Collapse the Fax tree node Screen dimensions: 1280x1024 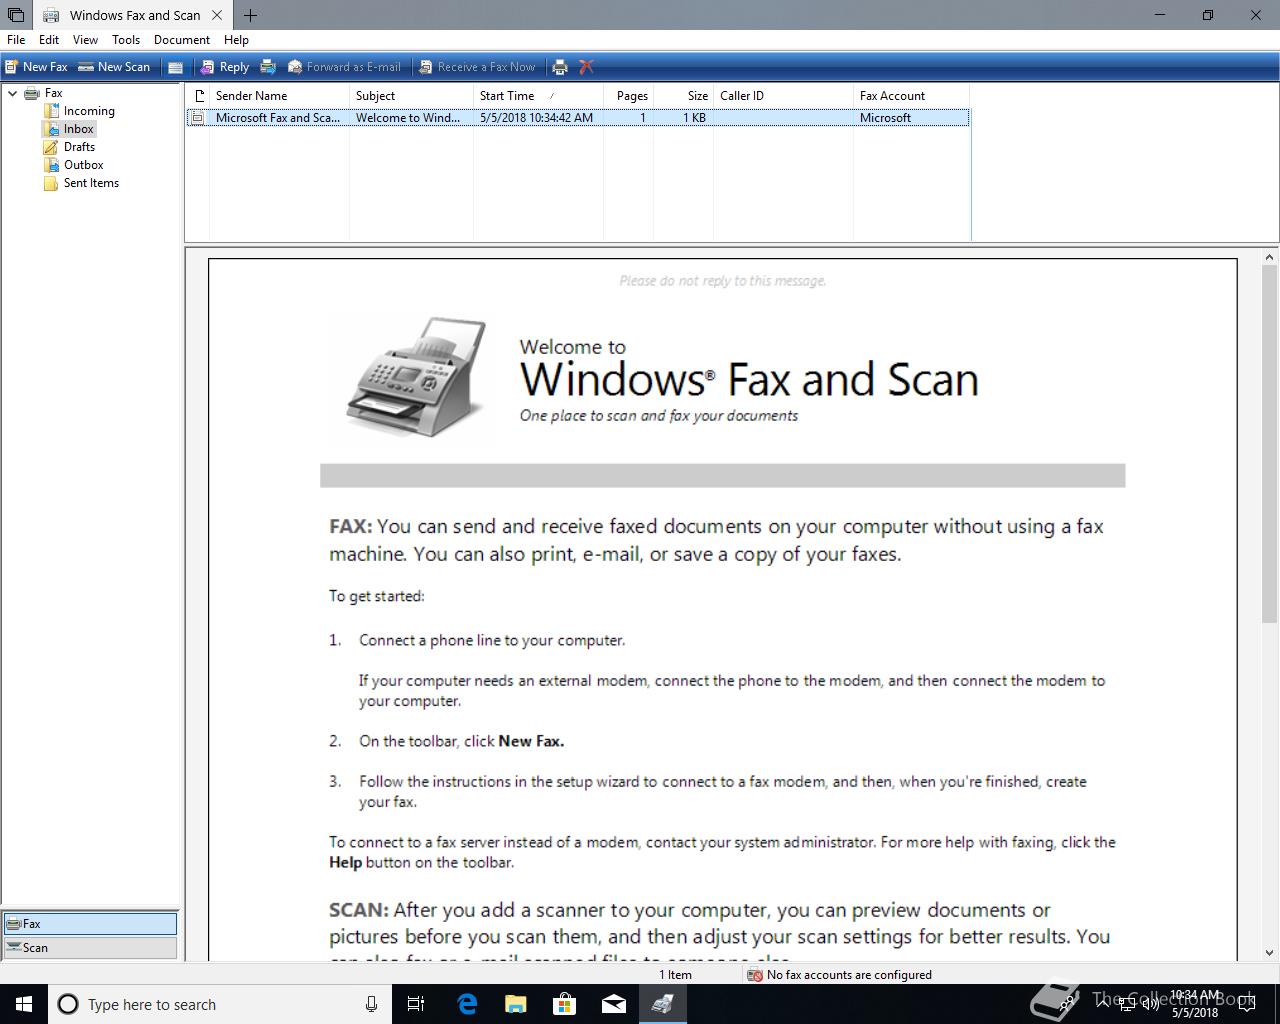coord(13,93)
